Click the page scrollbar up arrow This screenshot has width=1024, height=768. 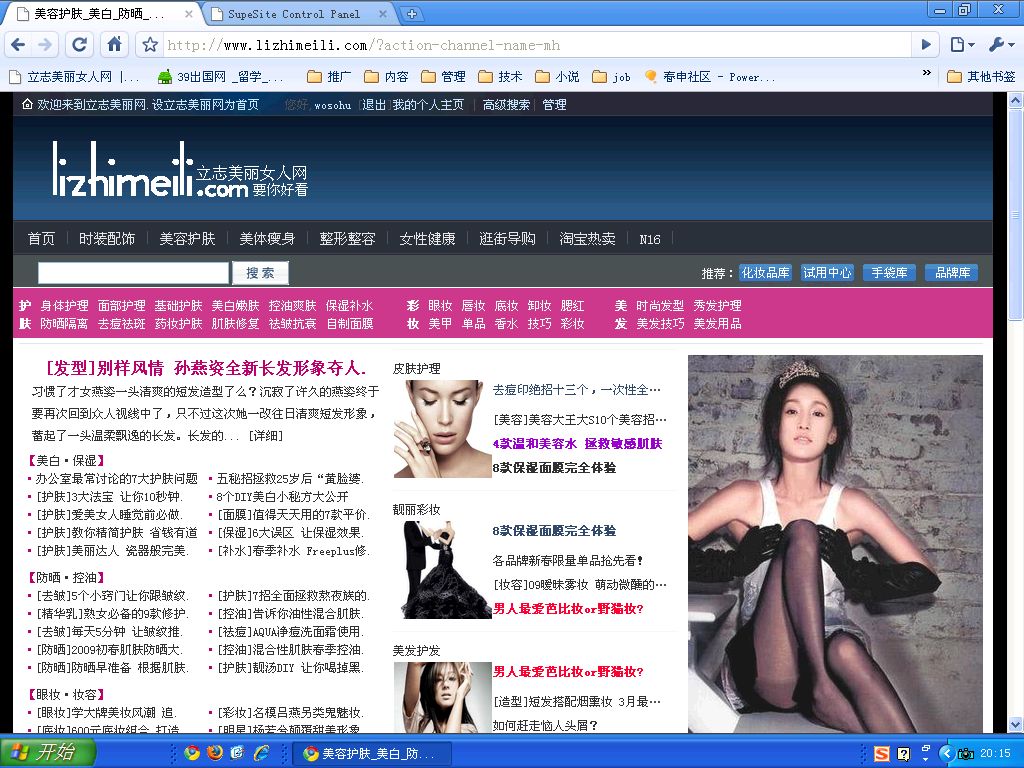(x=1016, y=101)
